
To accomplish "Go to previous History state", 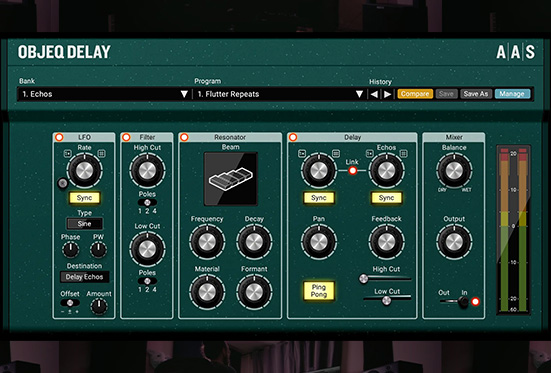I will [374, 94].
